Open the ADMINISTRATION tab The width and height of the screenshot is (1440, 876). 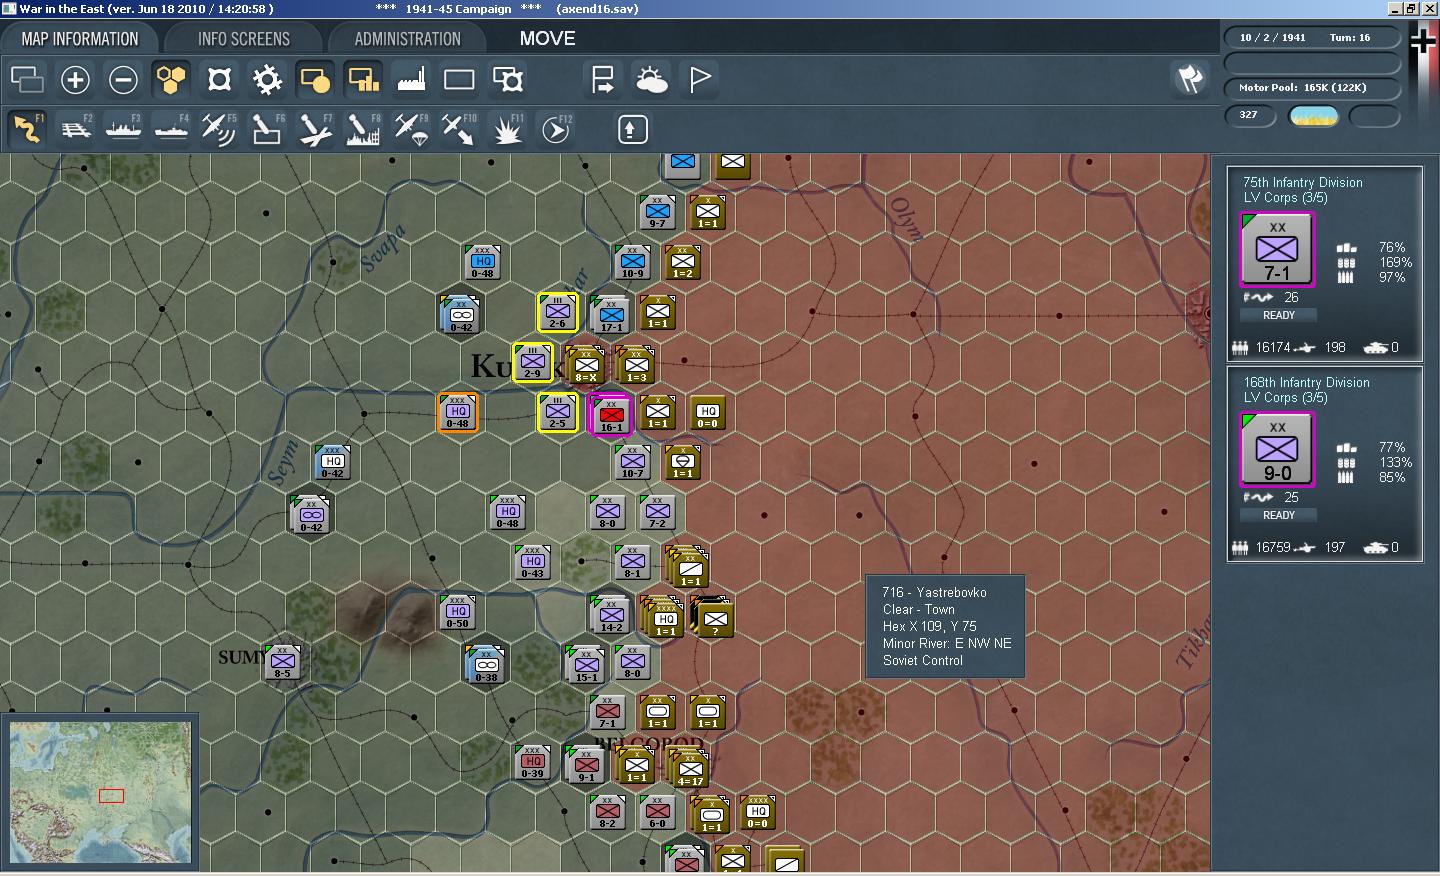pyautogui.click(x=407, y=39)
